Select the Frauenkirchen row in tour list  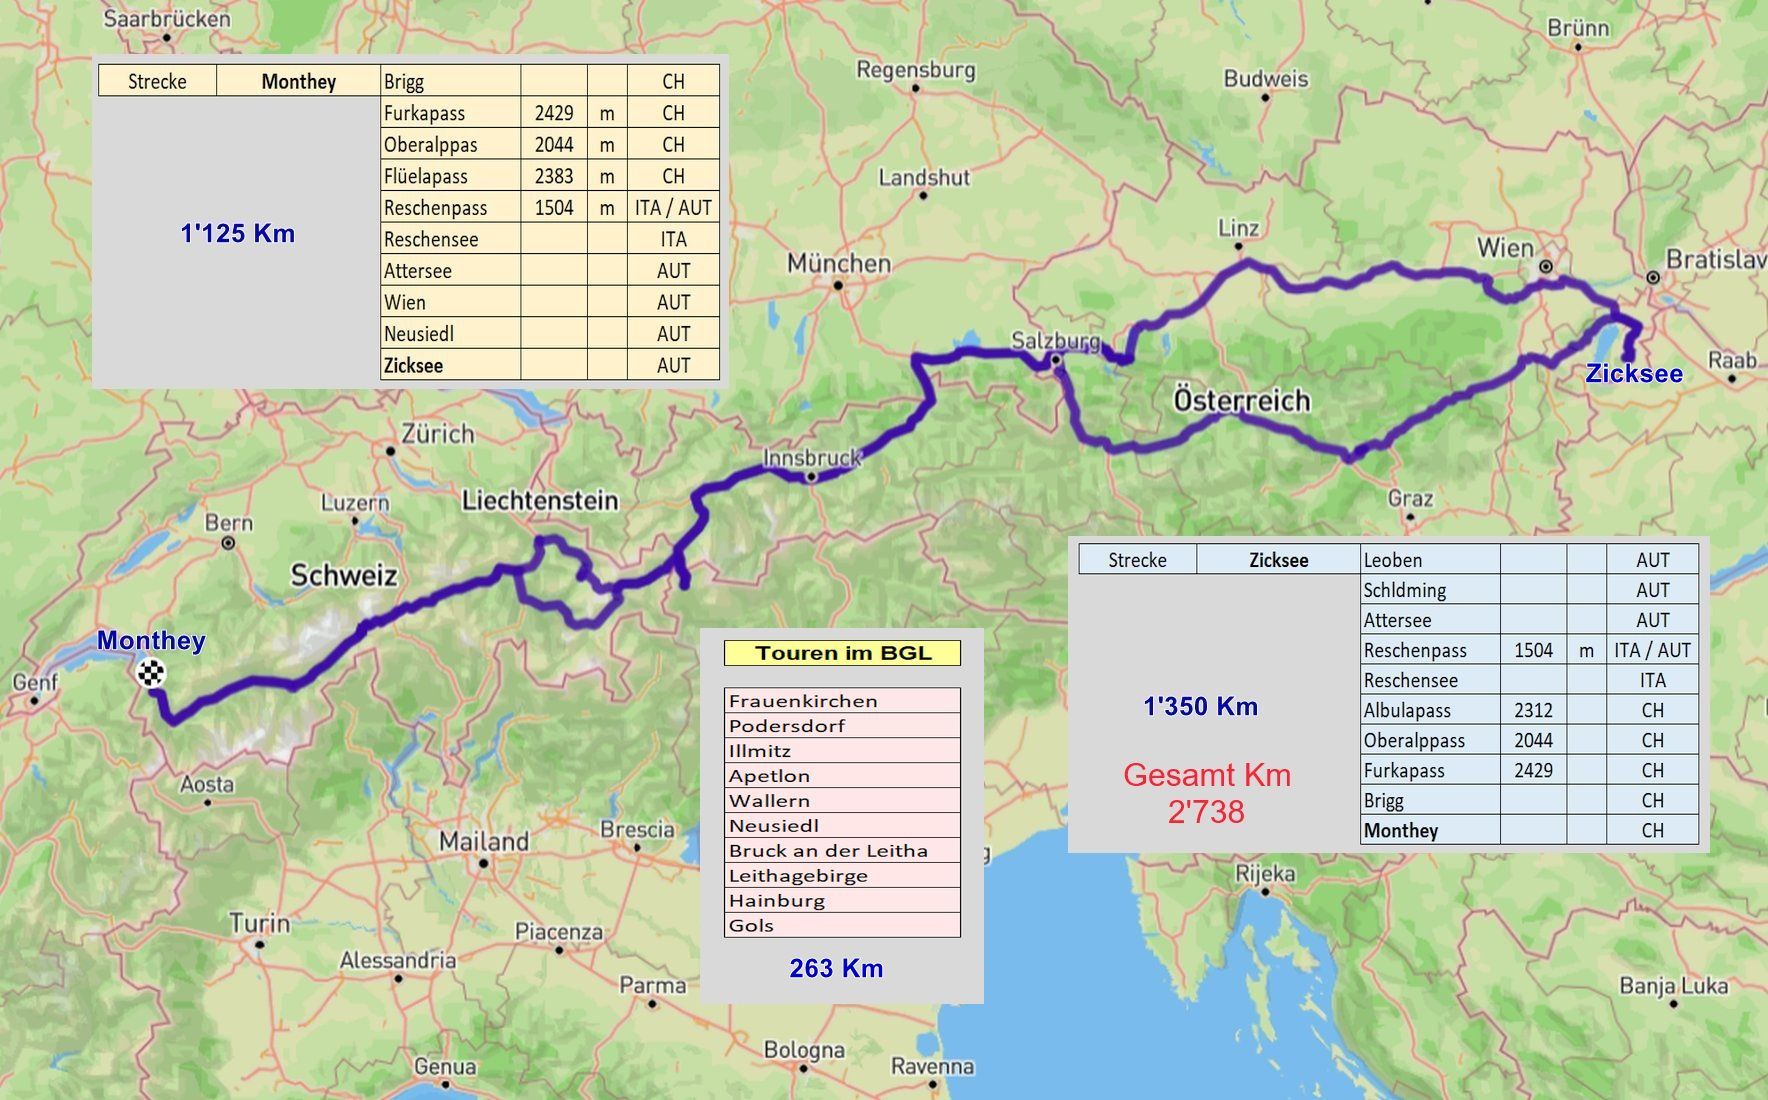[842, 701]
